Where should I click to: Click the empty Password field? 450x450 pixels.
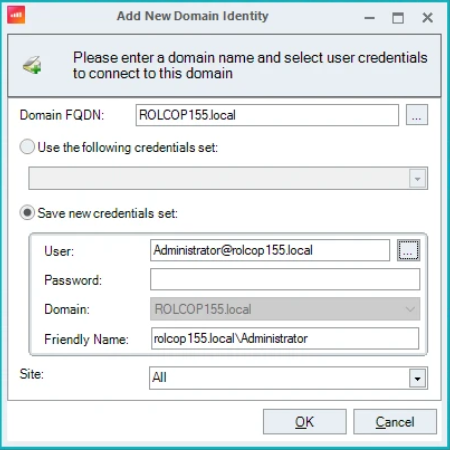285,279
